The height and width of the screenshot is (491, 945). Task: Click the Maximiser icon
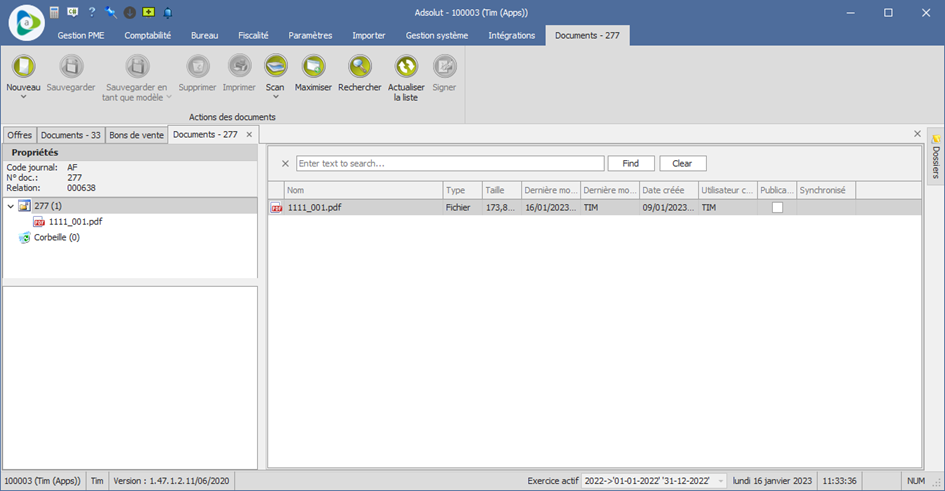313,66
